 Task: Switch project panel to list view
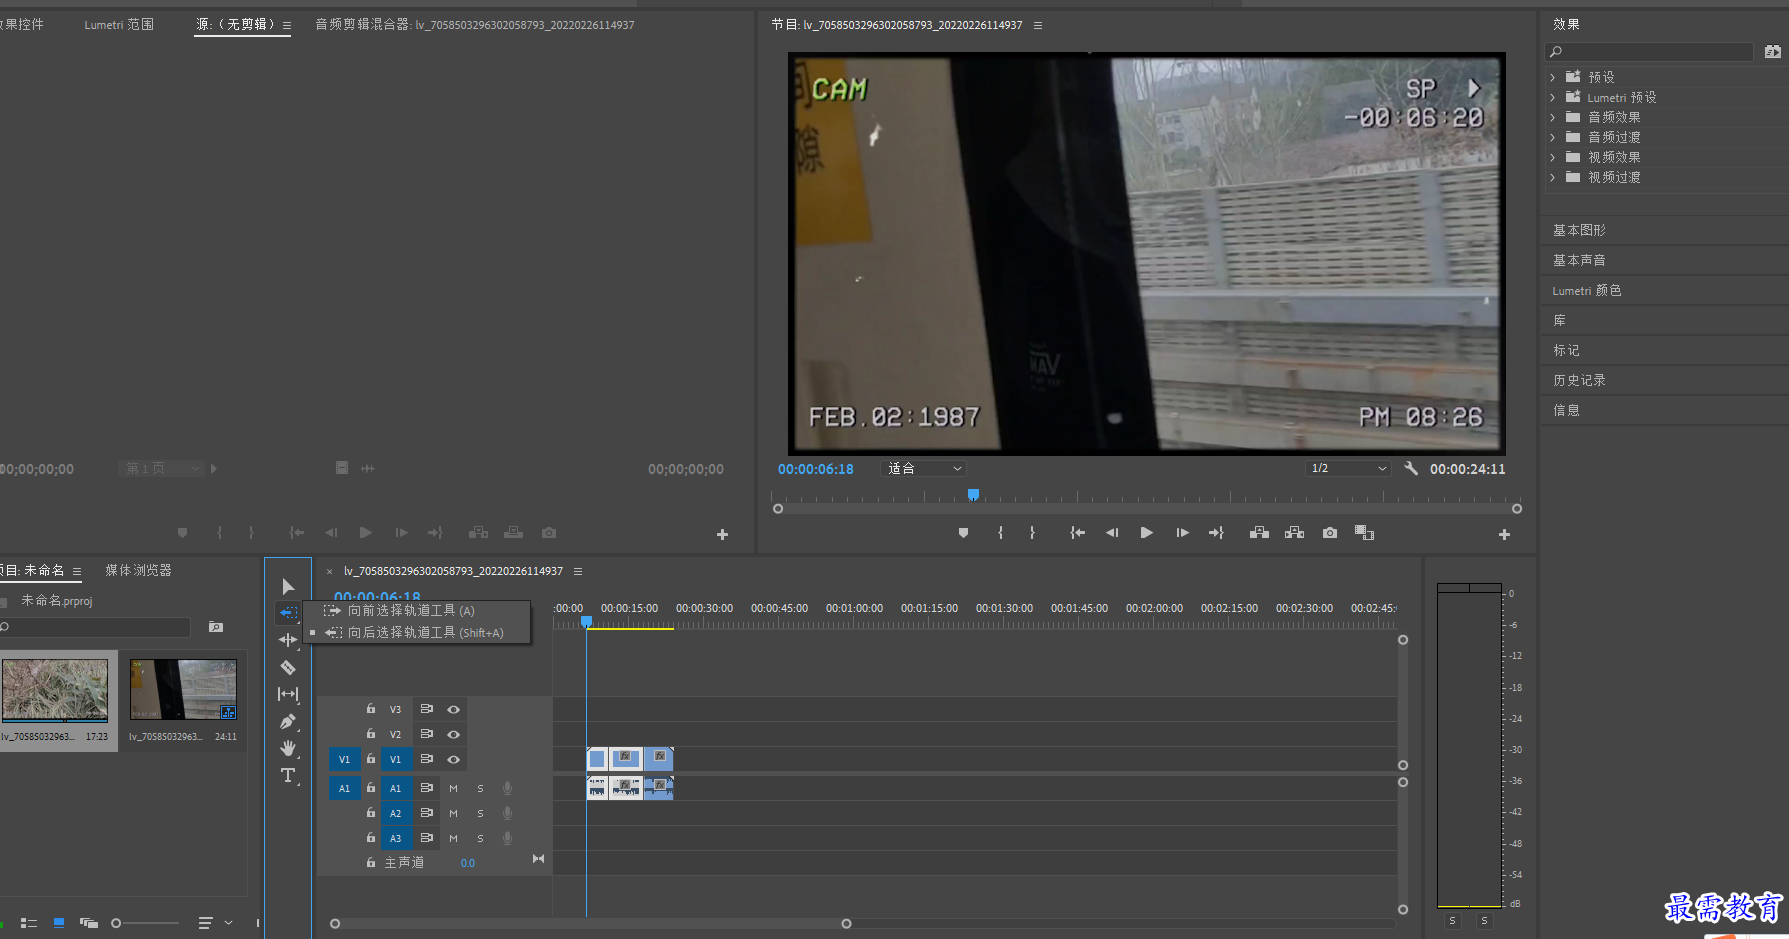tap(29, 923)
